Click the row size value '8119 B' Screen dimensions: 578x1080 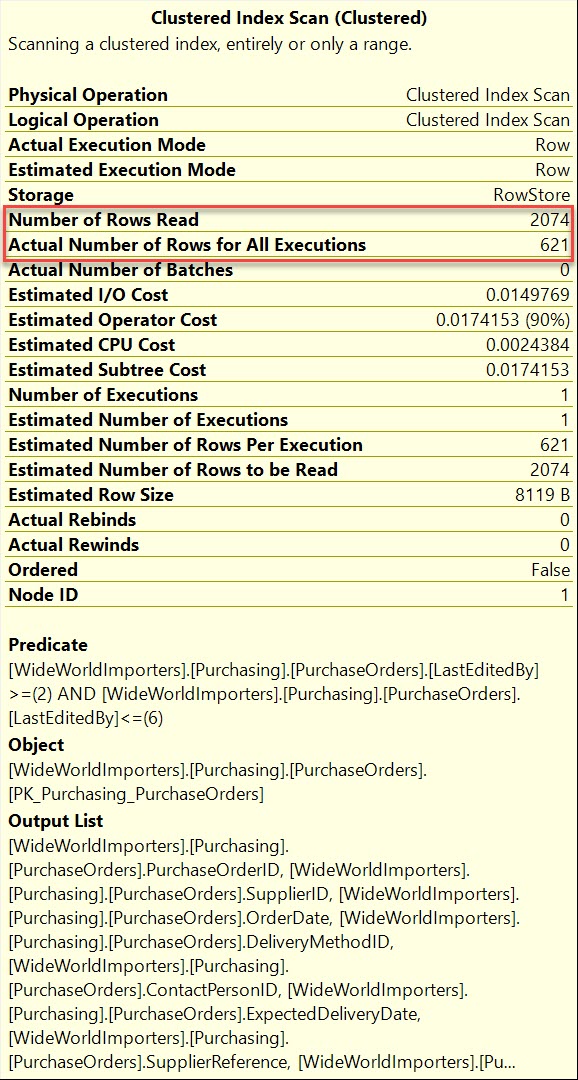click(541, 495)
